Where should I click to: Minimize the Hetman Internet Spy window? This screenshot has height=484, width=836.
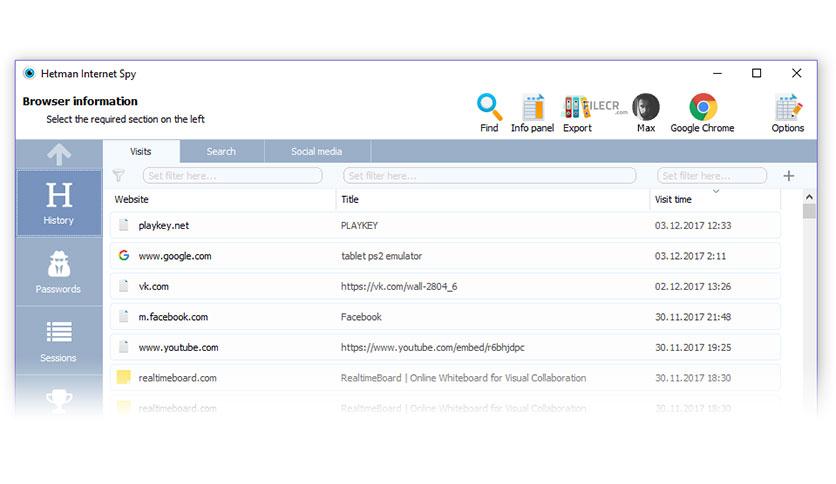[717, 73]
